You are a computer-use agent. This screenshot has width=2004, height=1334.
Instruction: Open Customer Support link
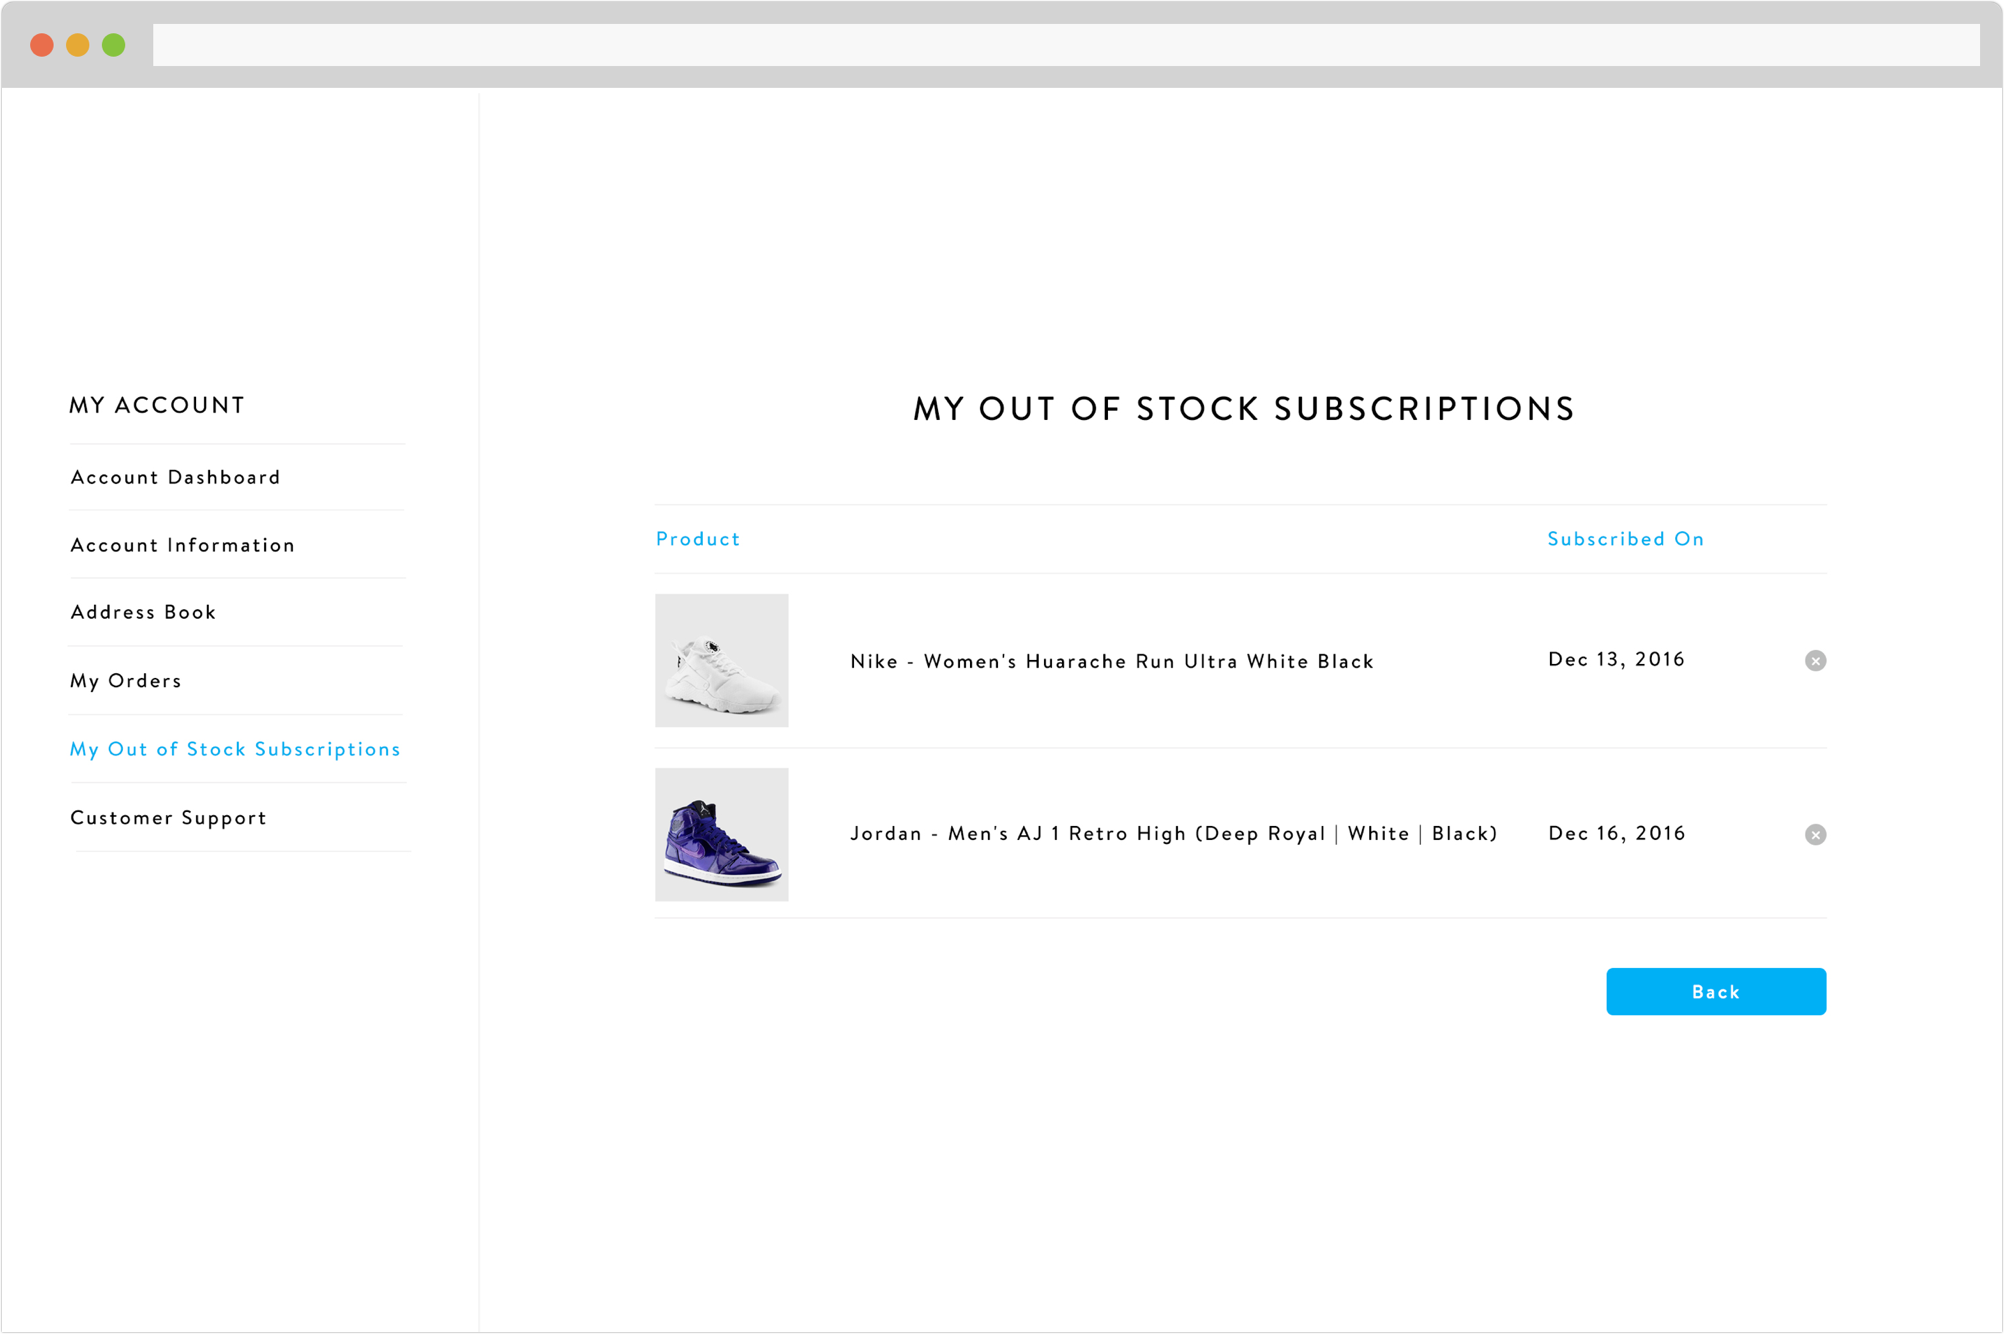pos(169,818)
